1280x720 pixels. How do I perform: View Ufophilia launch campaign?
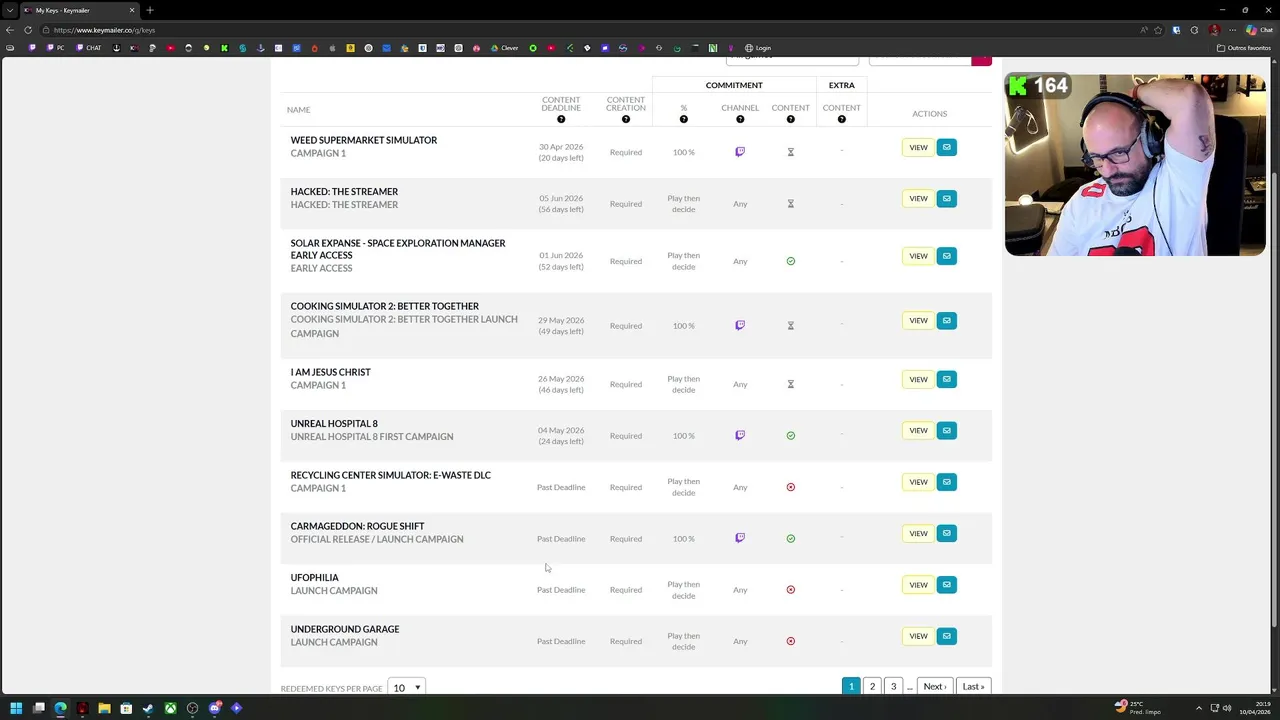(x=918, y=585)
